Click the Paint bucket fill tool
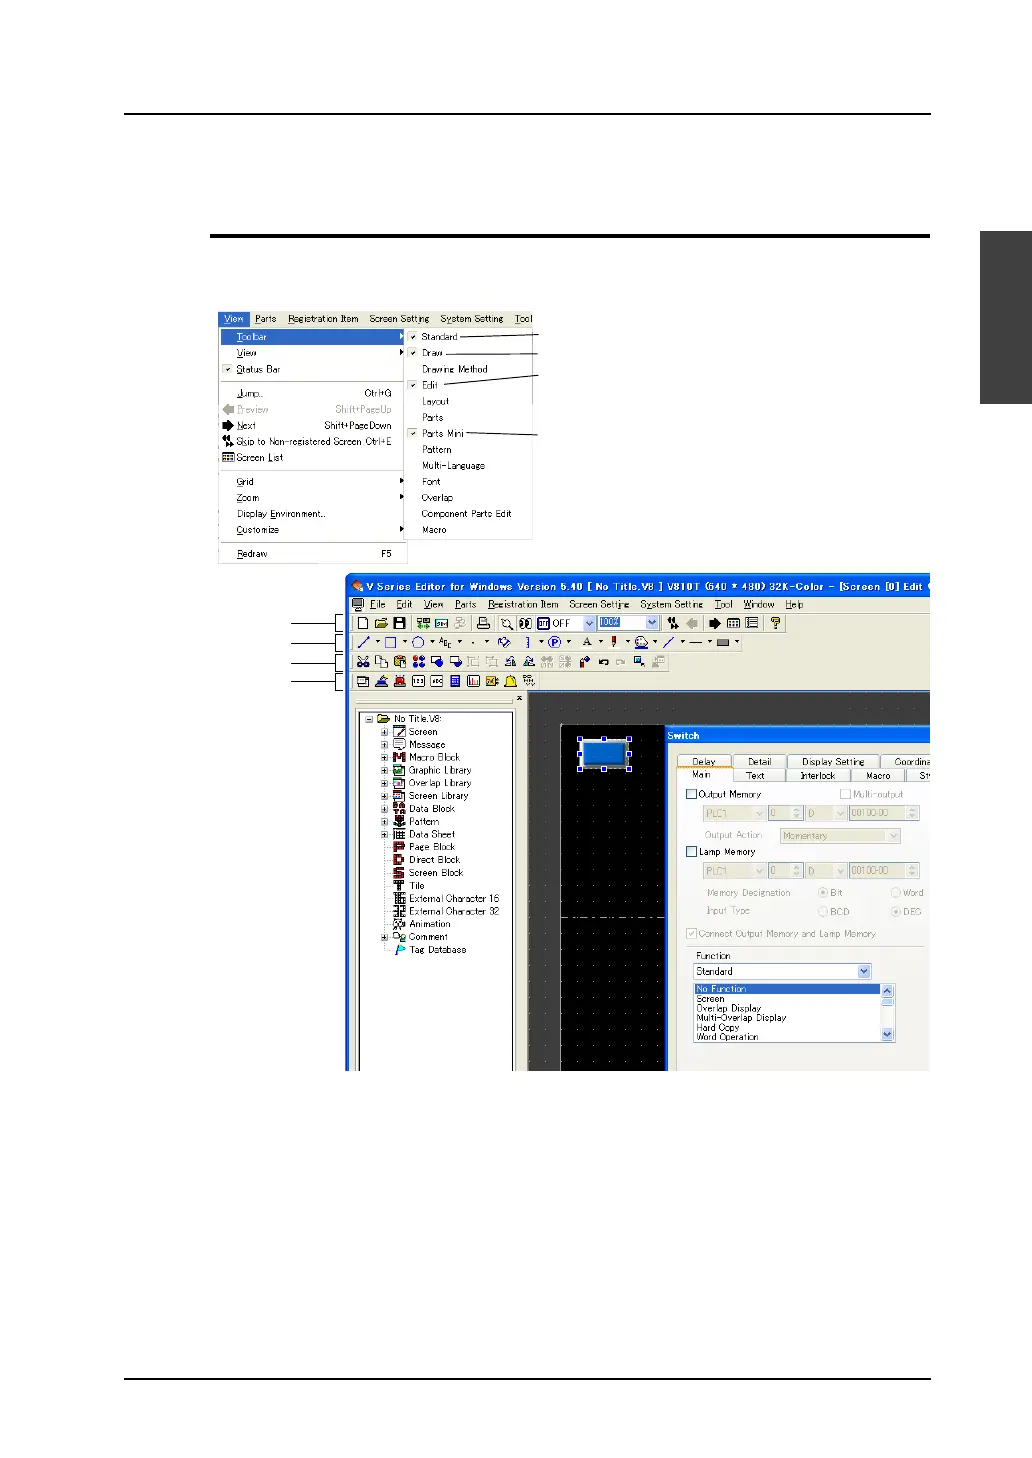The width and height of the screenshot is (1032, 1458). pyautogui.click(x=504, y=642)
